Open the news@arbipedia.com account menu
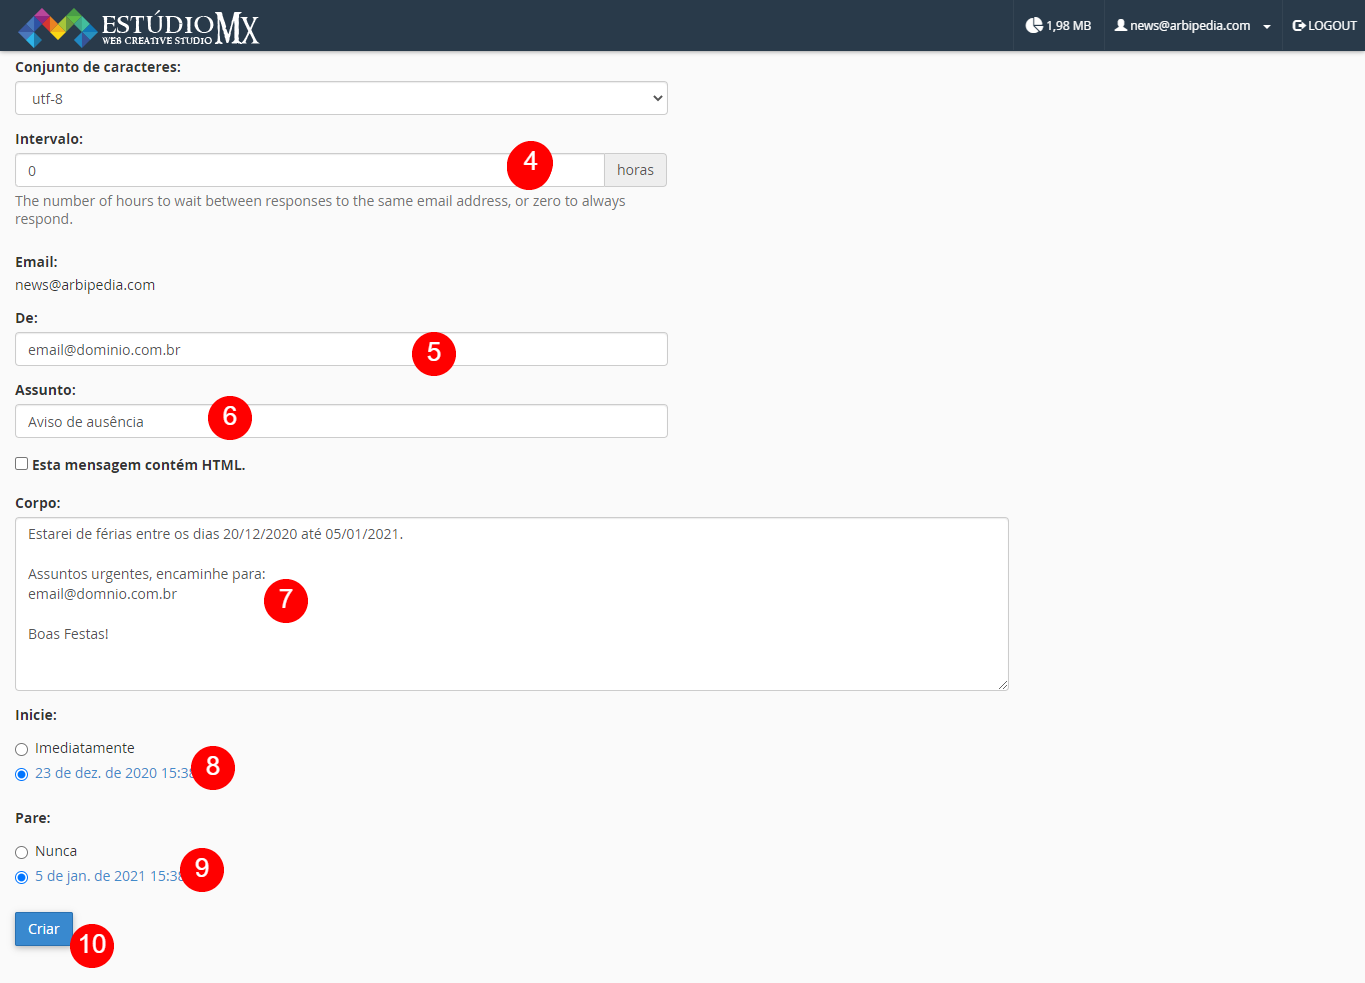Image resolution: width=1365 pixels, height=983 pixels. [1189, 26]
